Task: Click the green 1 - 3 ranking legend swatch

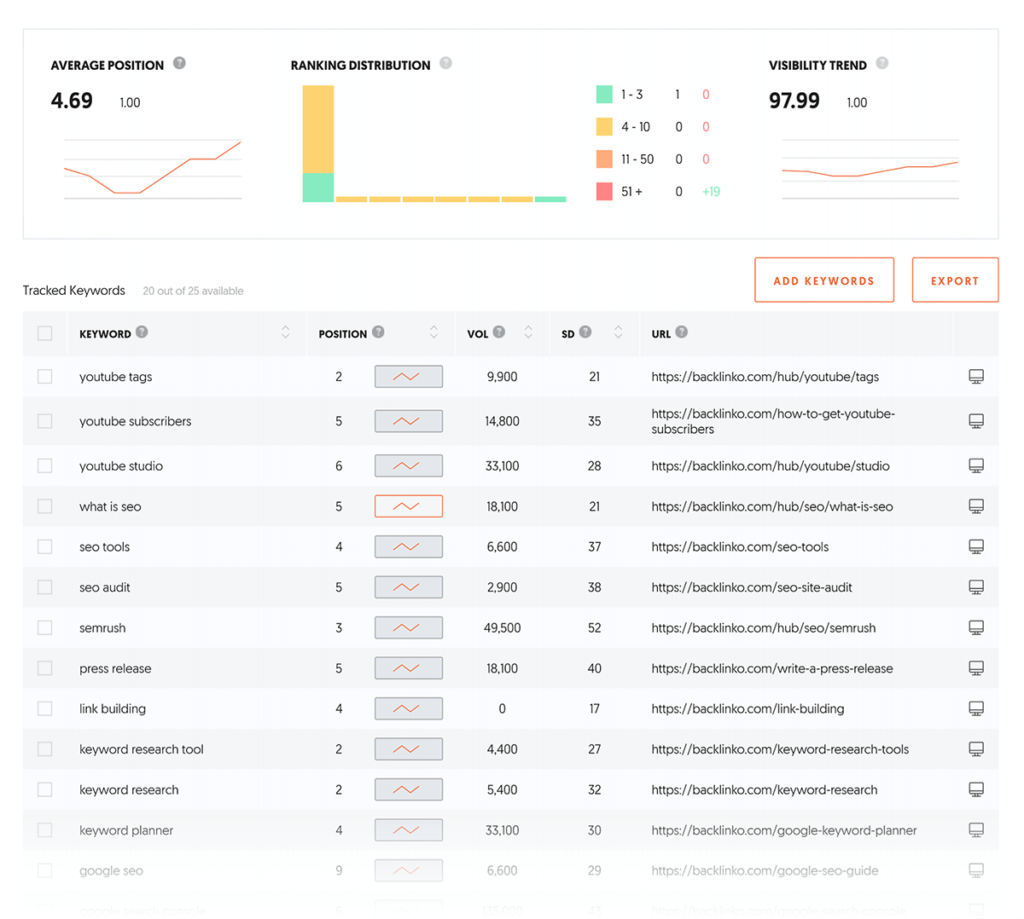Action: [x=604, y=95]
